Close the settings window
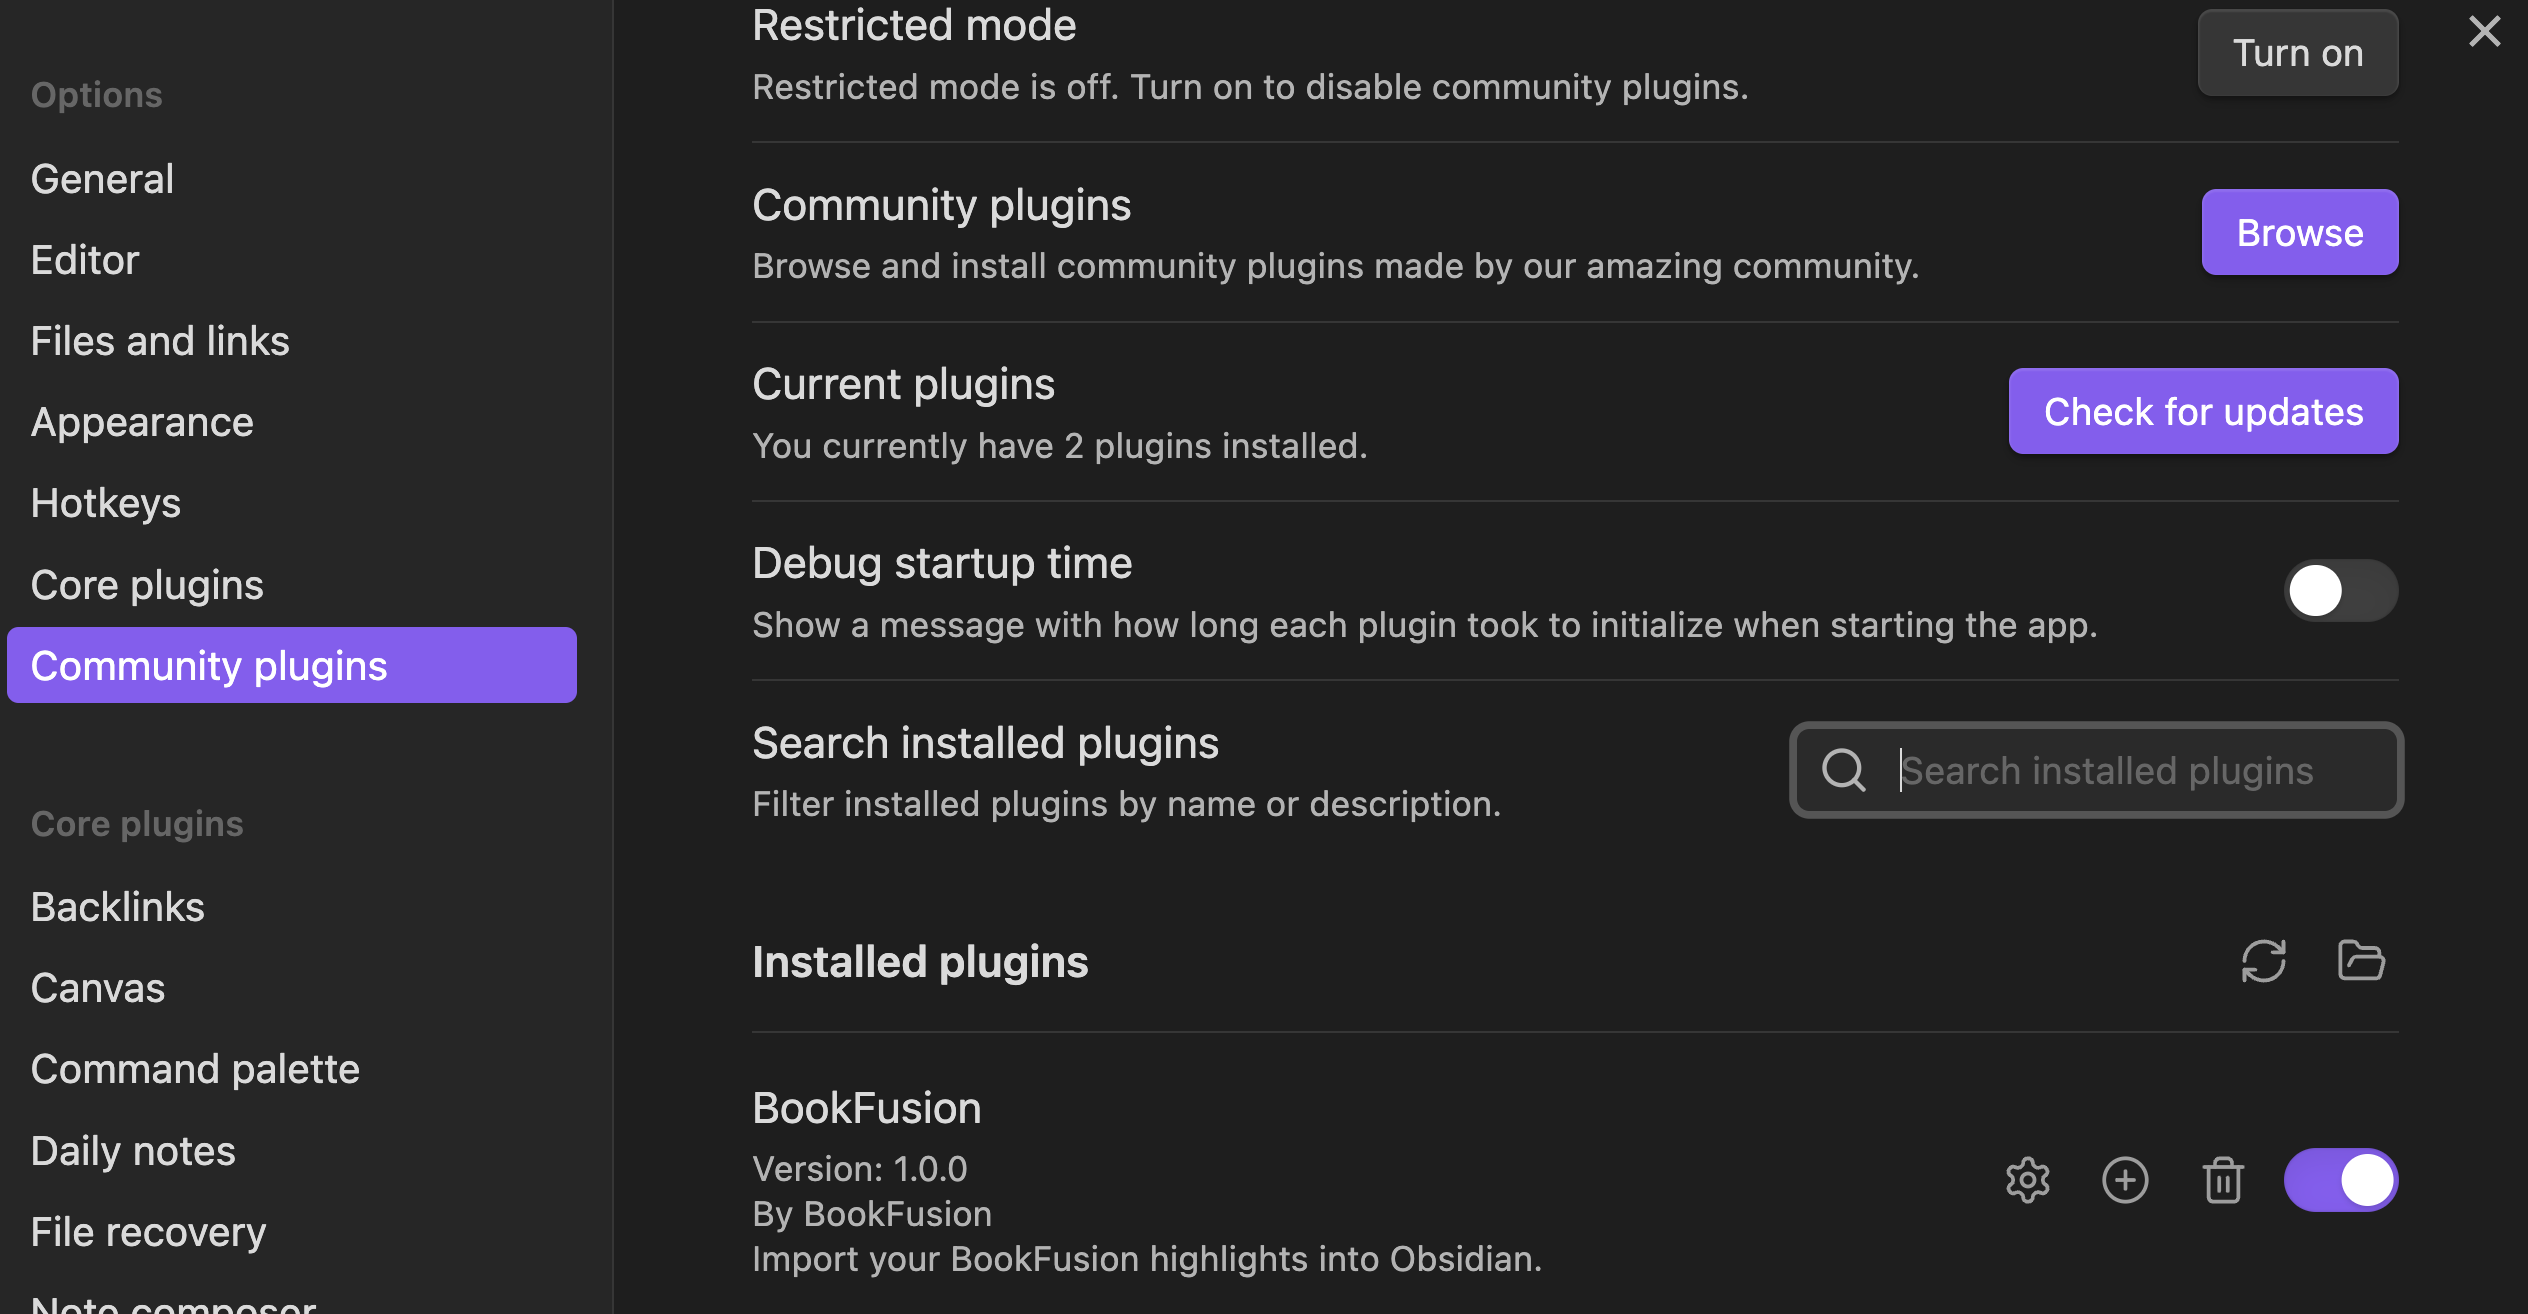This screenshot has height=1314, width=2528. coord(2484,31)
